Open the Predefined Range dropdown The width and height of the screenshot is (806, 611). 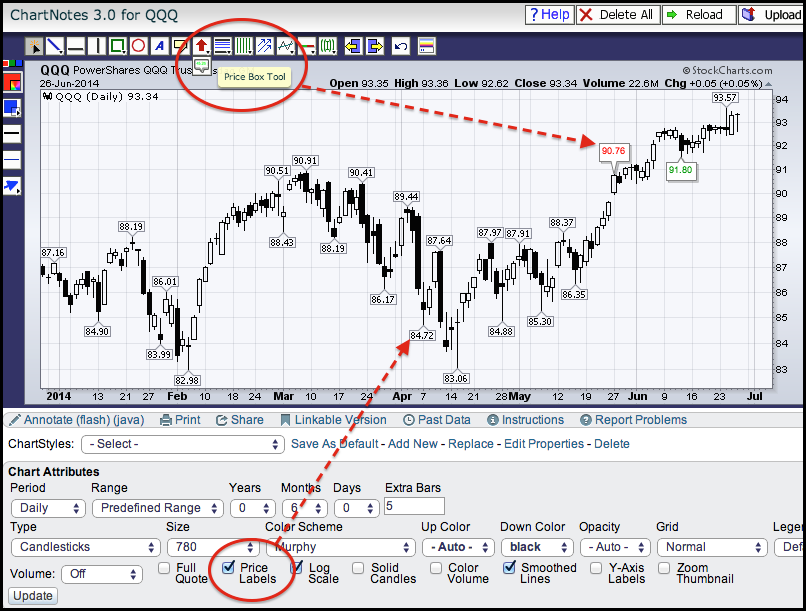[x=158, y=508]
